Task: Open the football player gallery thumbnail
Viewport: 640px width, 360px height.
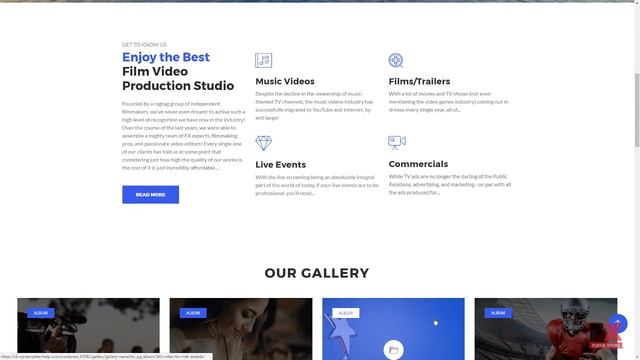Action: (546, 329)
